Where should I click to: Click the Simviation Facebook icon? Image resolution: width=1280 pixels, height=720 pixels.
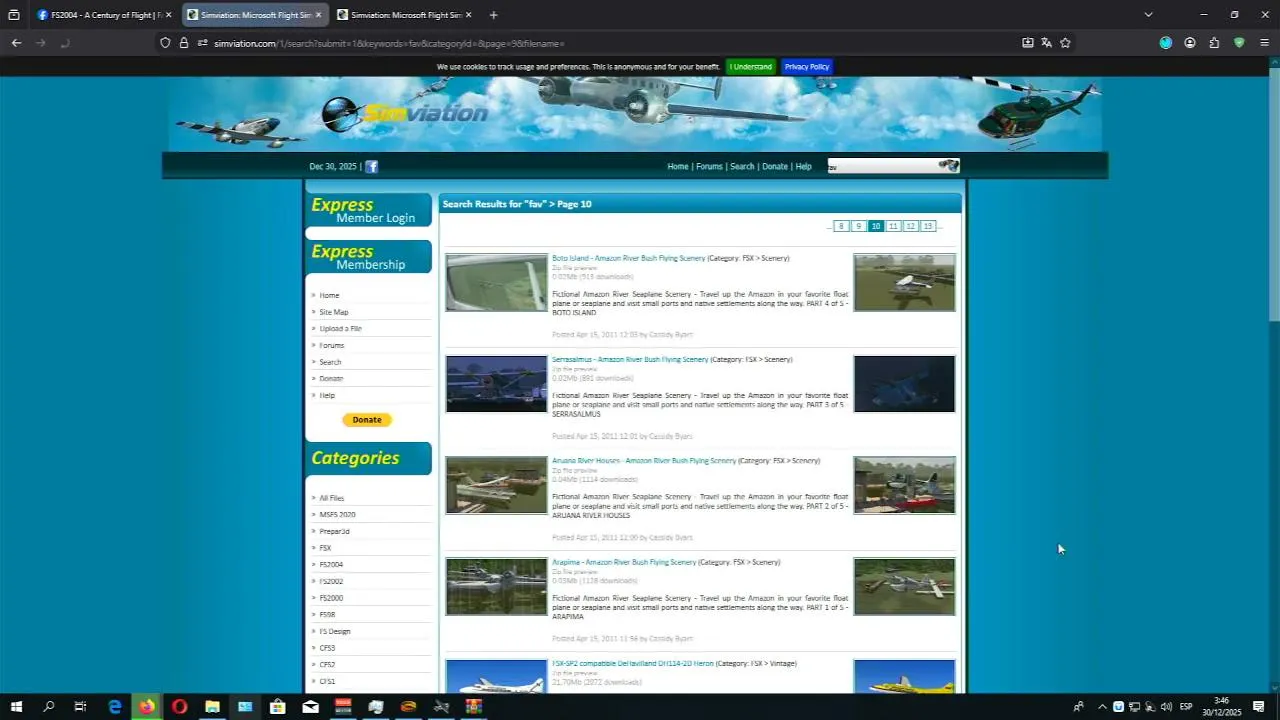371,167
